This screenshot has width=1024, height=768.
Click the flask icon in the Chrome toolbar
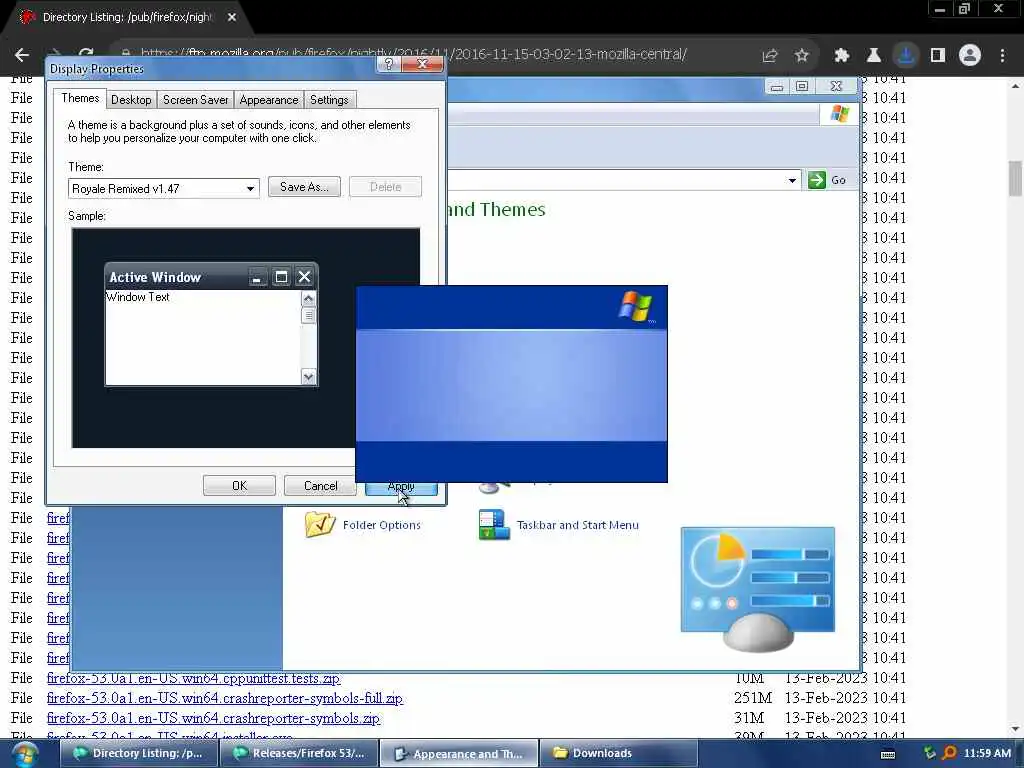874,56
